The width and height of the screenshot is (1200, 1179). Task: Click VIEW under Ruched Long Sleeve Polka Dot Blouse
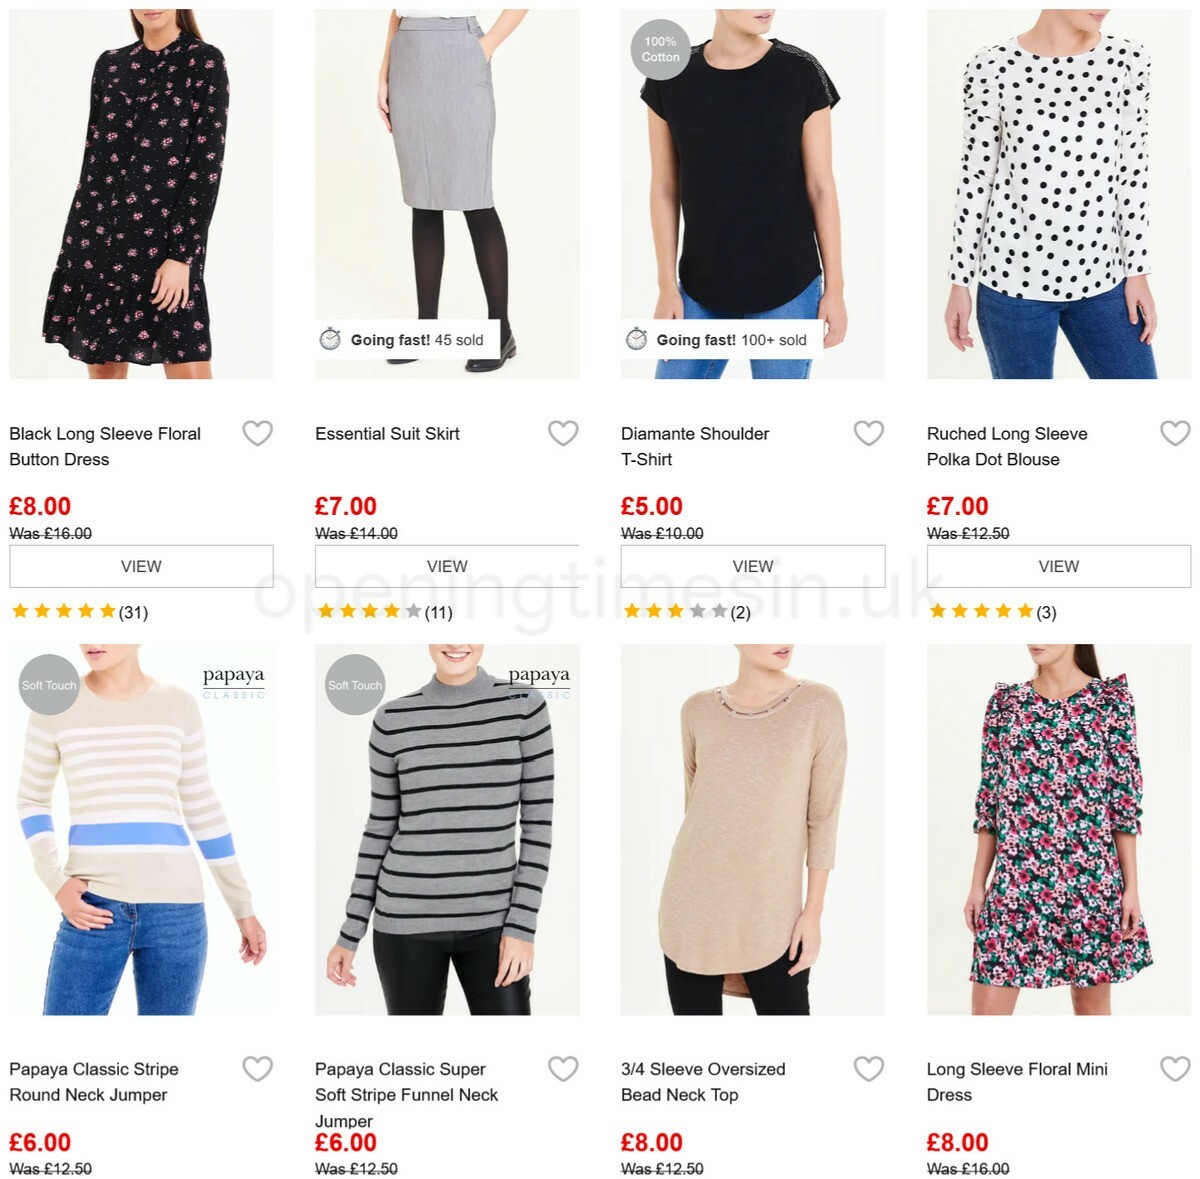click(x=1057, y=565)
